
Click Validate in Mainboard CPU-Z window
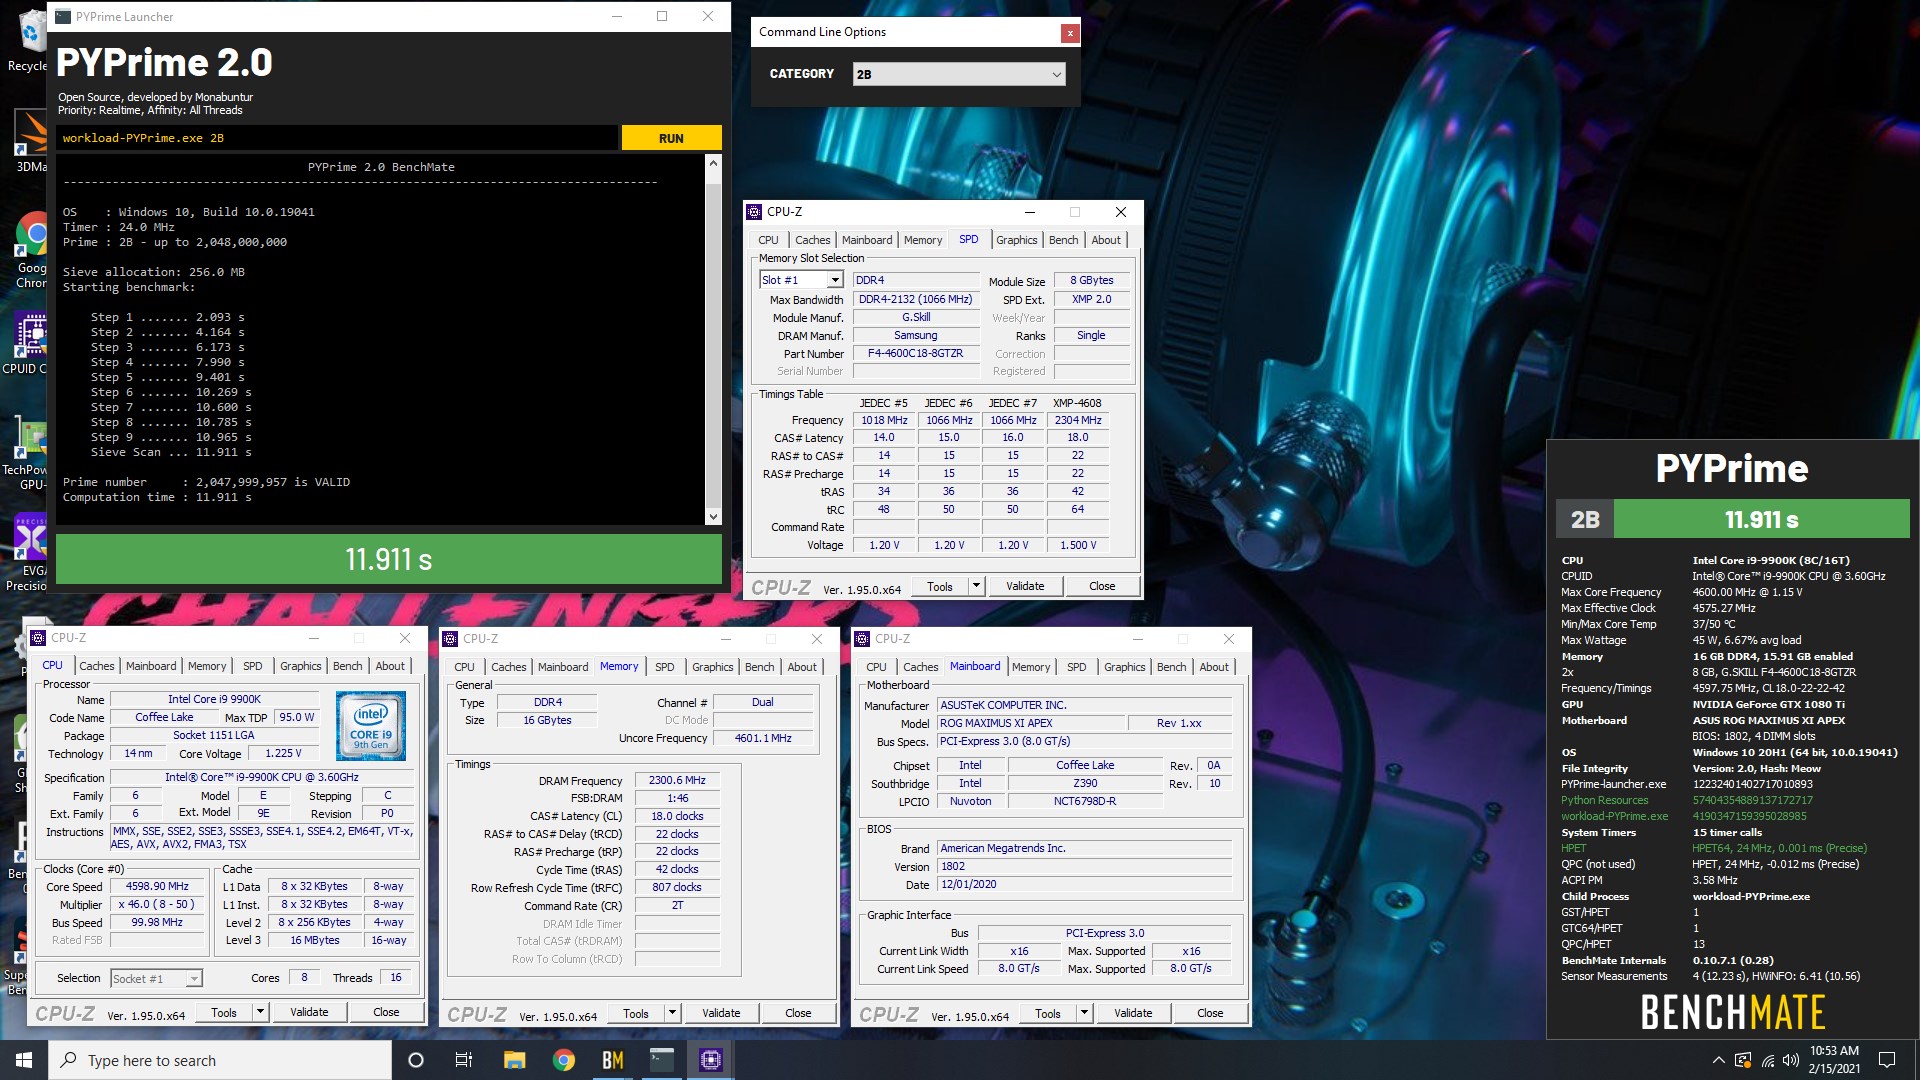pyautogui.click(x=1133, y=1013)
